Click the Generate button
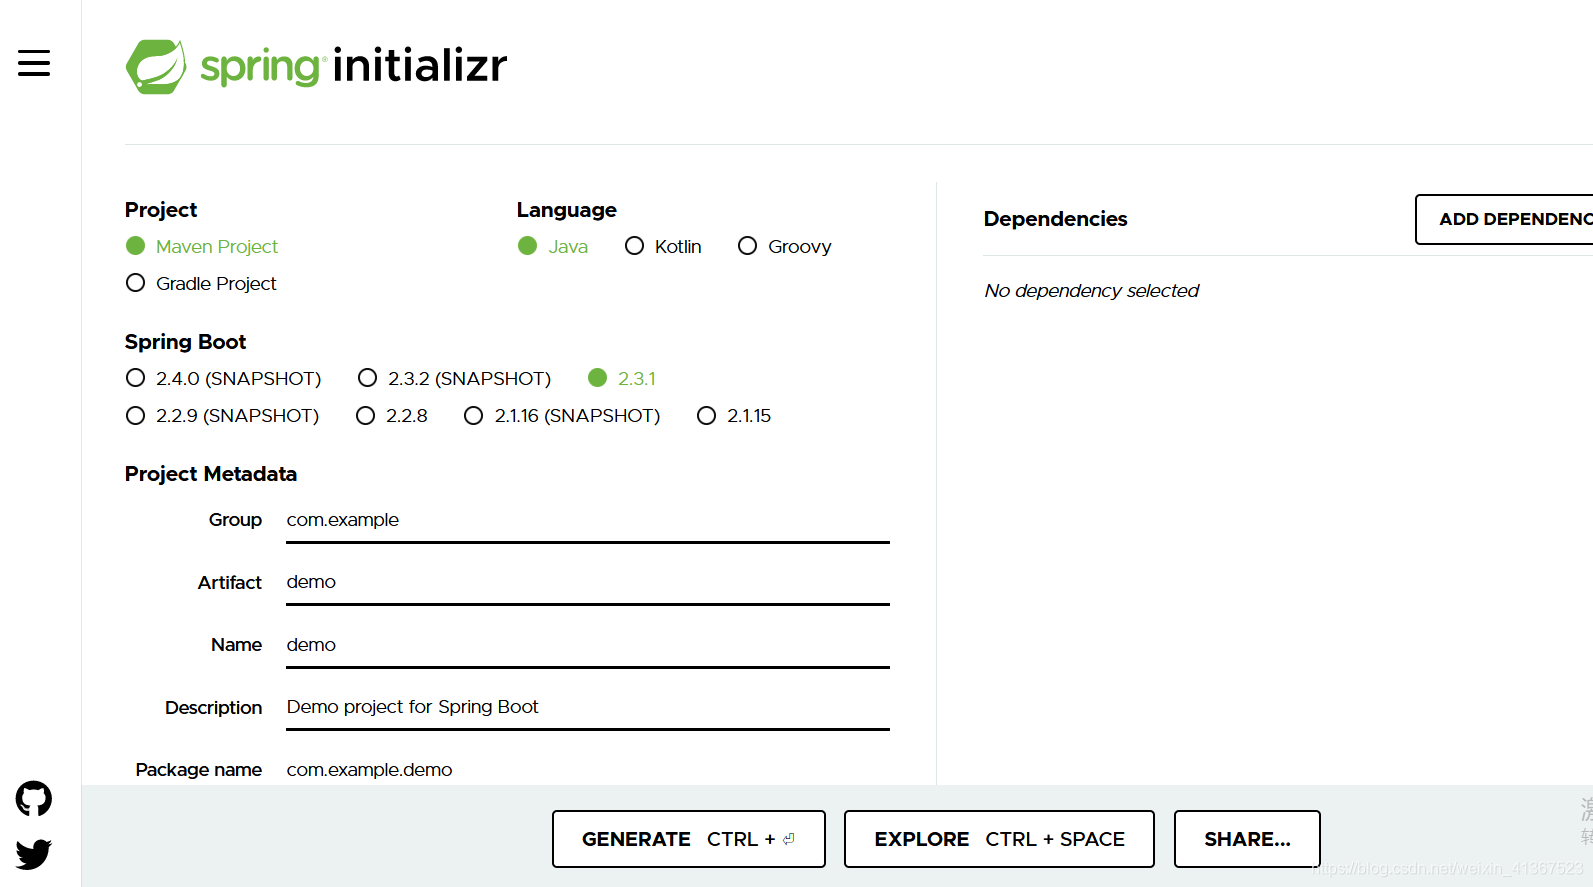 689,839
